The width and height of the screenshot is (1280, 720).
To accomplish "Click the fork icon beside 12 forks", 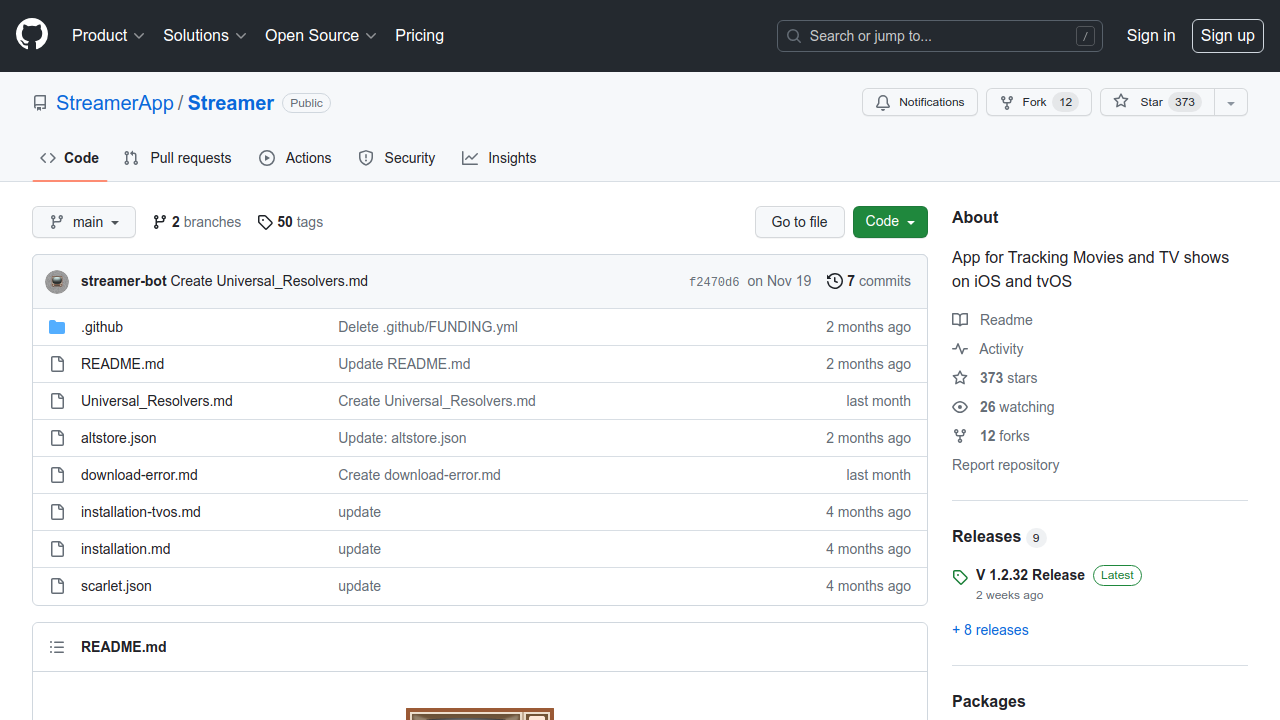I will tap(960, 436).
